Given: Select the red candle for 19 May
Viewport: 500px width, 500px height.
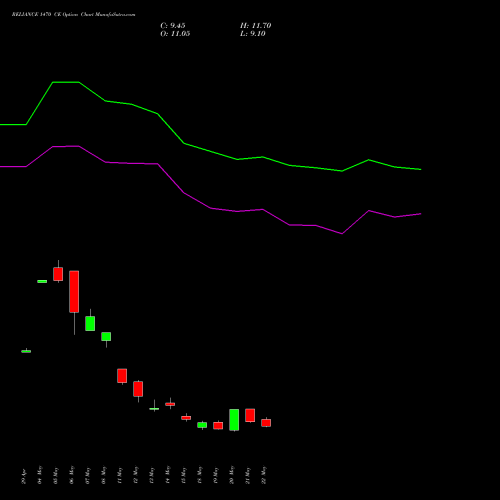Looking at the screenshot, I should [x=218, y=426].
